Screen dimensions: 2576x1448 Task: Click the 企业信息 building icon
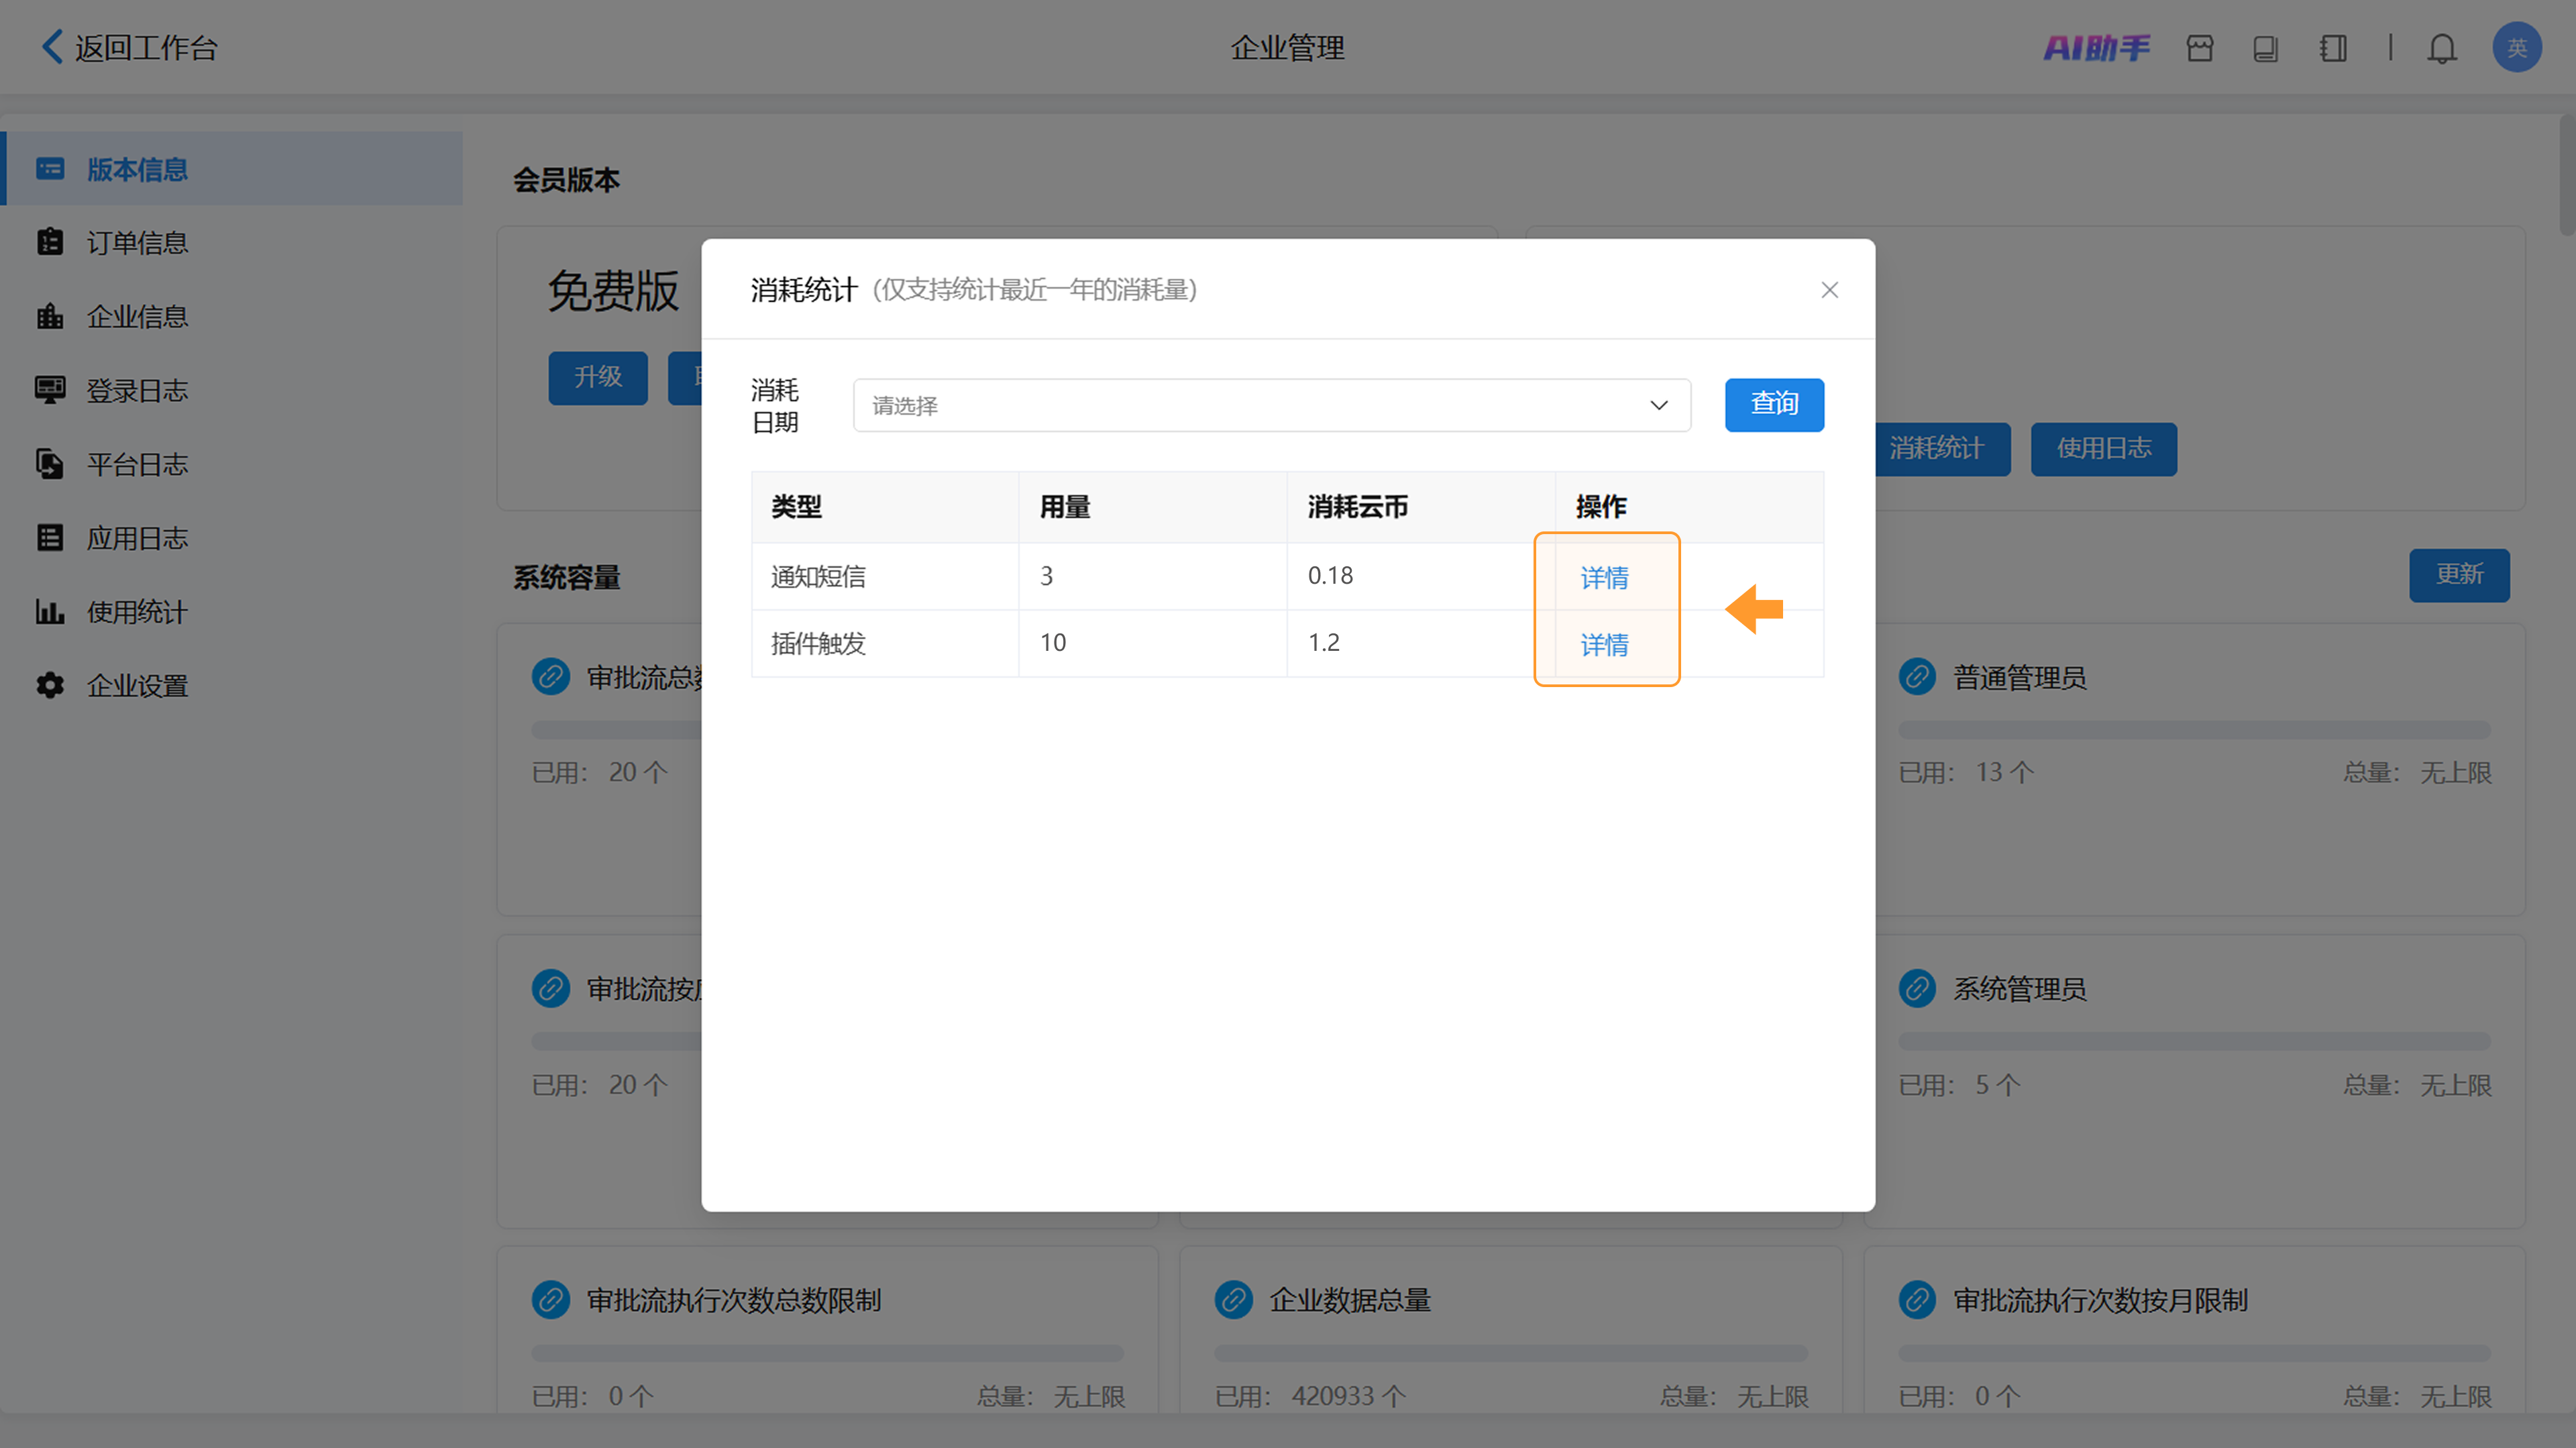[50, 316]
